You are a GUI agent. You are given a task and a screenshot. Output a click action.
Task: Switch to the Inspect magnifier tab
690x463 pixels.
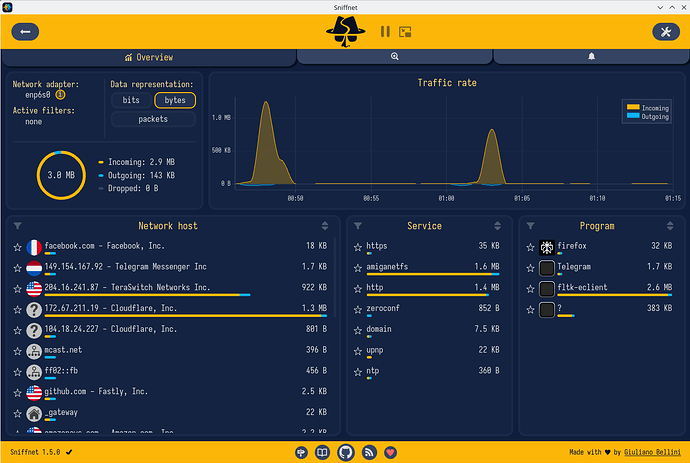point(394,57)
